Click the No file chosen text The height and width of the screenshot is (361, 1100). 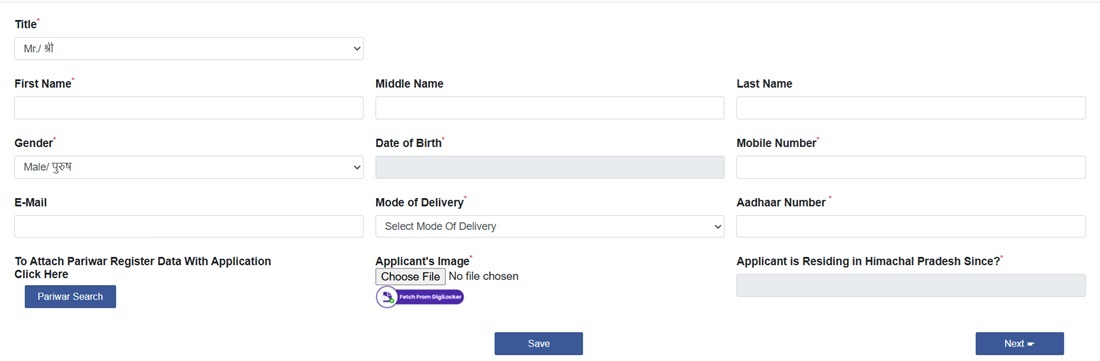pos(483,276)
